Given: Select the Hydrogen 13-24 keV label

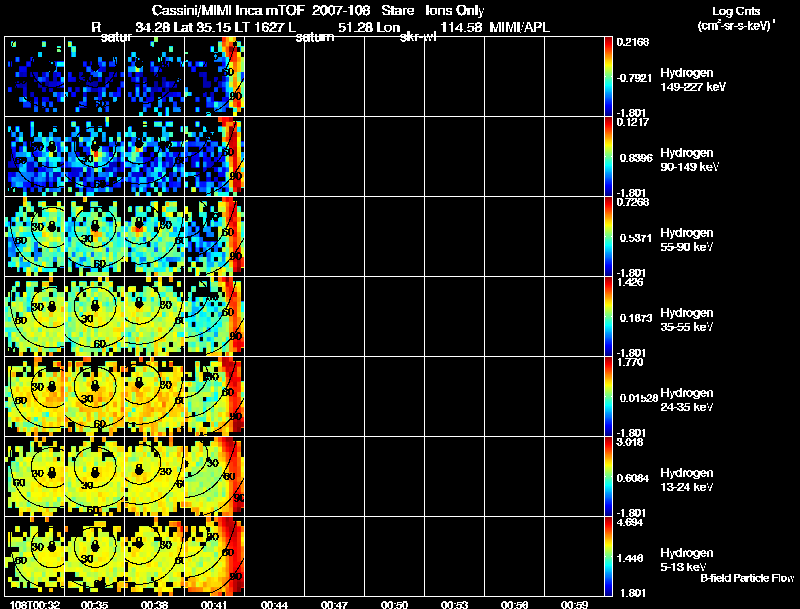Looking at the screenshot, I should click(x=686, y=479).
